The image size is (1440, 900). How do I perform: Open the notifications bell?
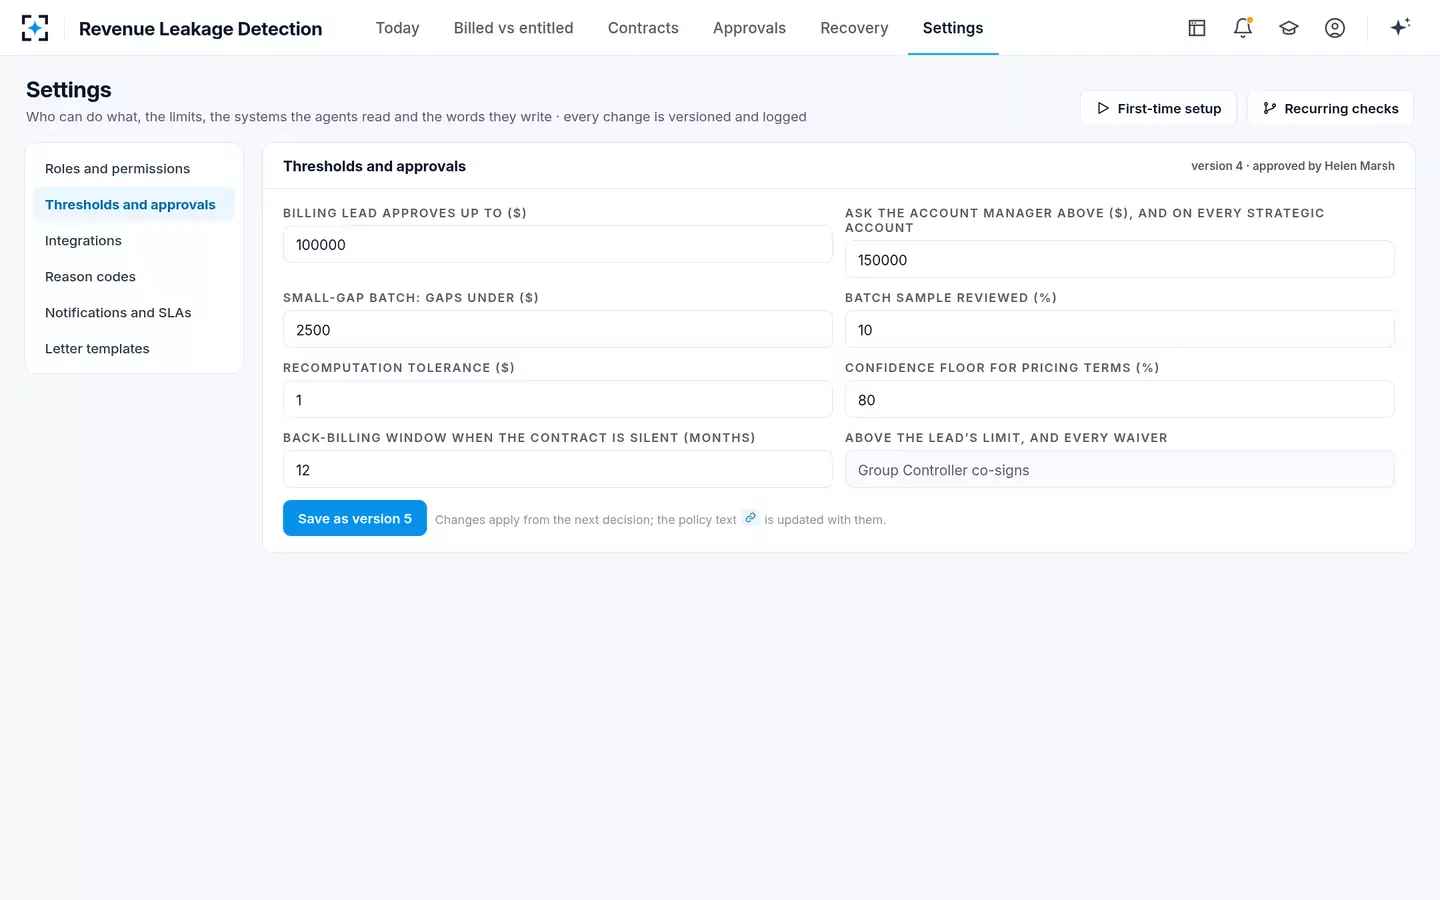1243,28
